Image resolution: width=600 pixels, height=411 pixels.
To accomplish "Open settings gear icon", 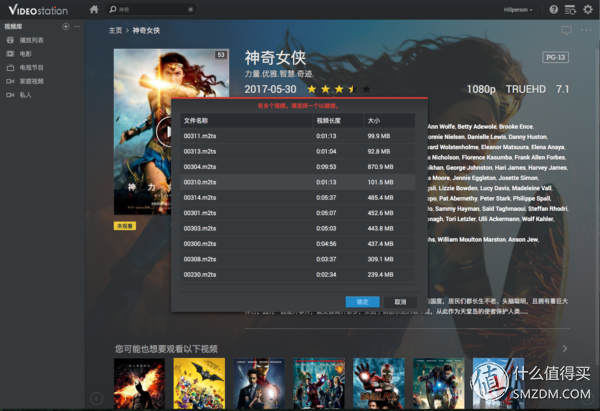I will tap(588, 9).
